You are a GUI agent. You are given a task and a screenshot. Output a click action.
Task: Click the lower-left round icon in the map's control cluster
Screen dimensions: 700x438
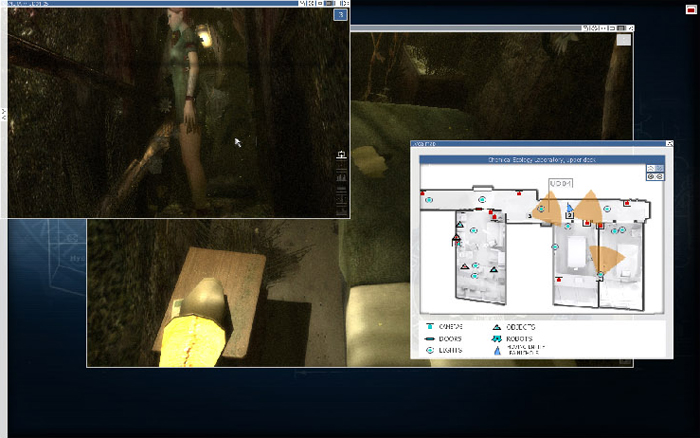coord(651,176)
